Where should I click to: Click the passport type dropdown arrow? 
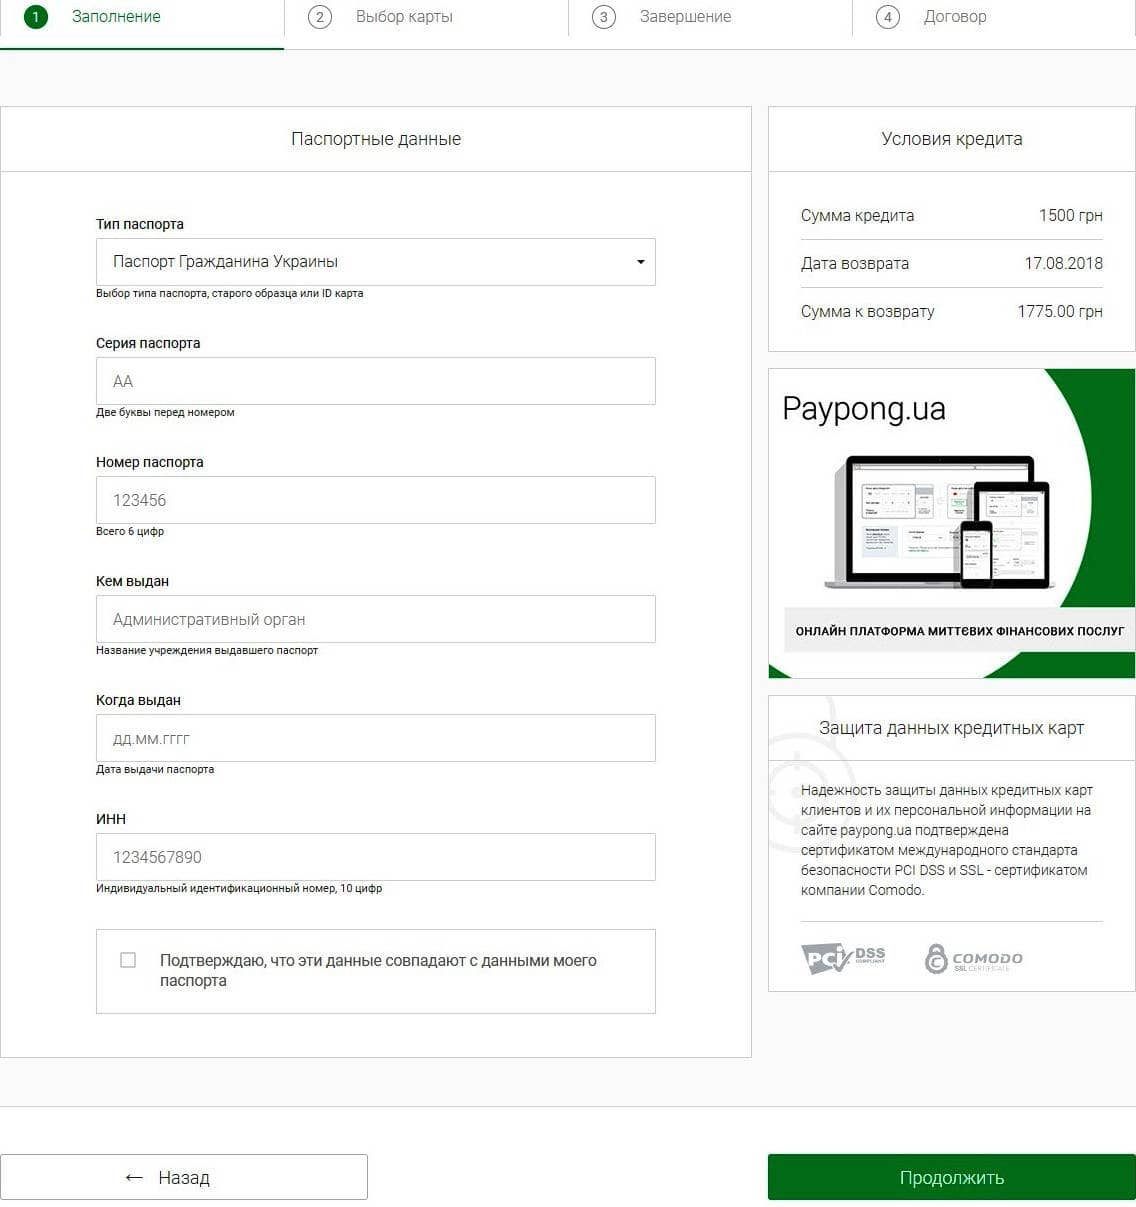tap(641, 261)
